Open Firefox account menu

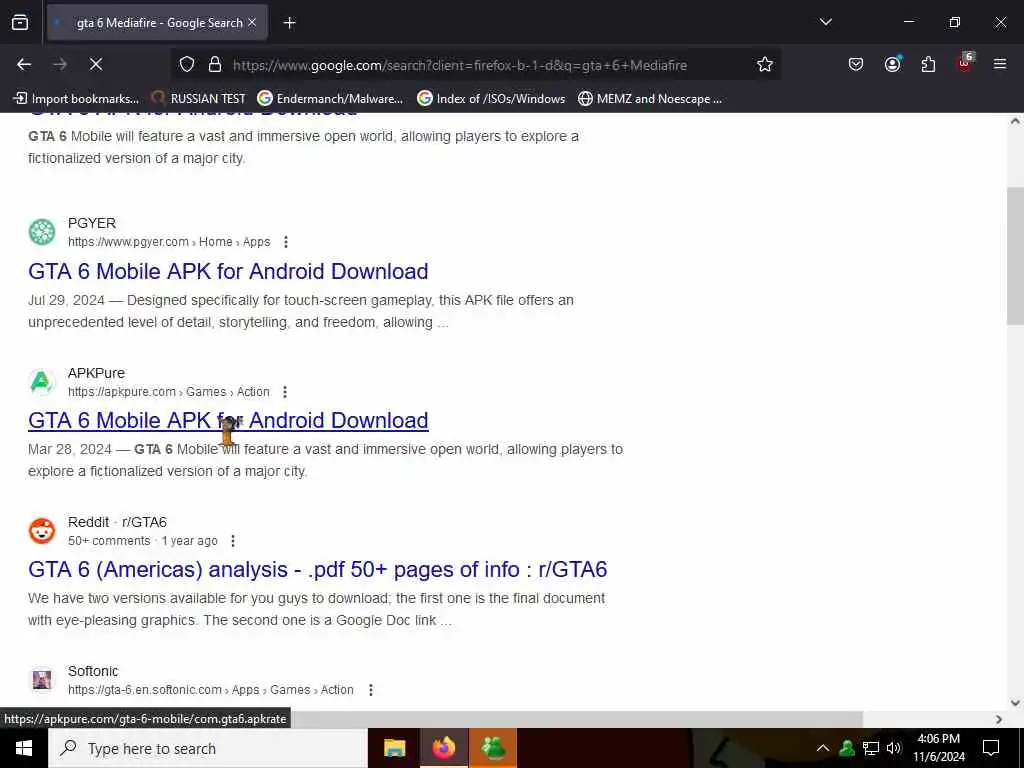(892, 64)
